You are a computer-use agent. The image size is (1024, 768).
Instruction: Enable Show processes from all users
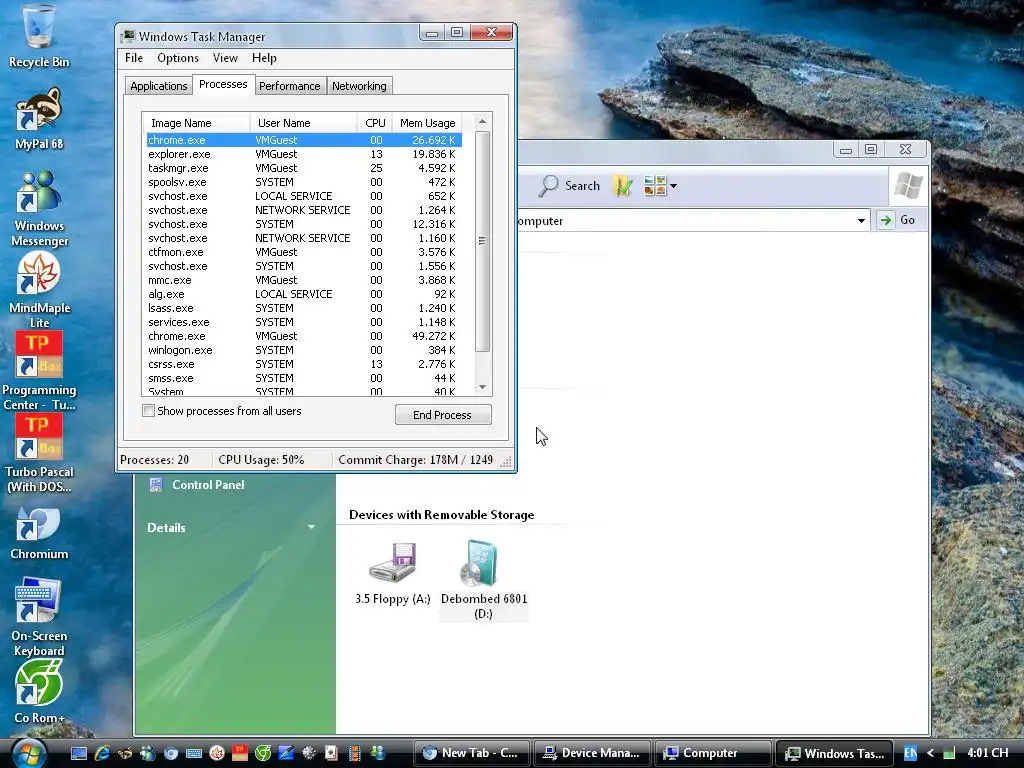click(148, 411)
